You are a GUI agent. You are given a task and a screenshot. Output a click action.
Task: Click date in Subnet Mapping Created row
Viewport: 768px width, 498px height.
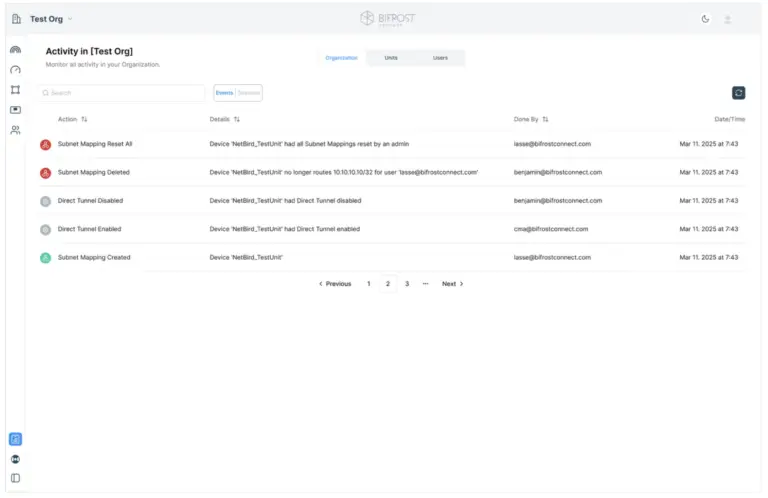[709, 258]
